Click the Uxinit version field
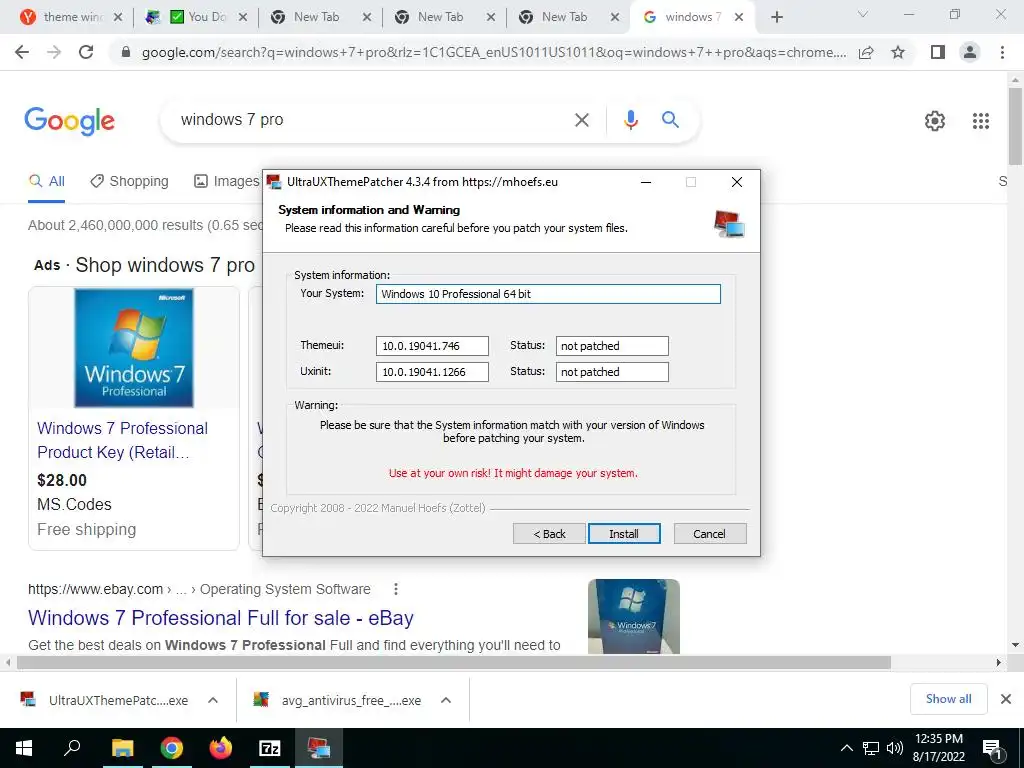This screenshot has width=1024, height=768. point(432,372)
